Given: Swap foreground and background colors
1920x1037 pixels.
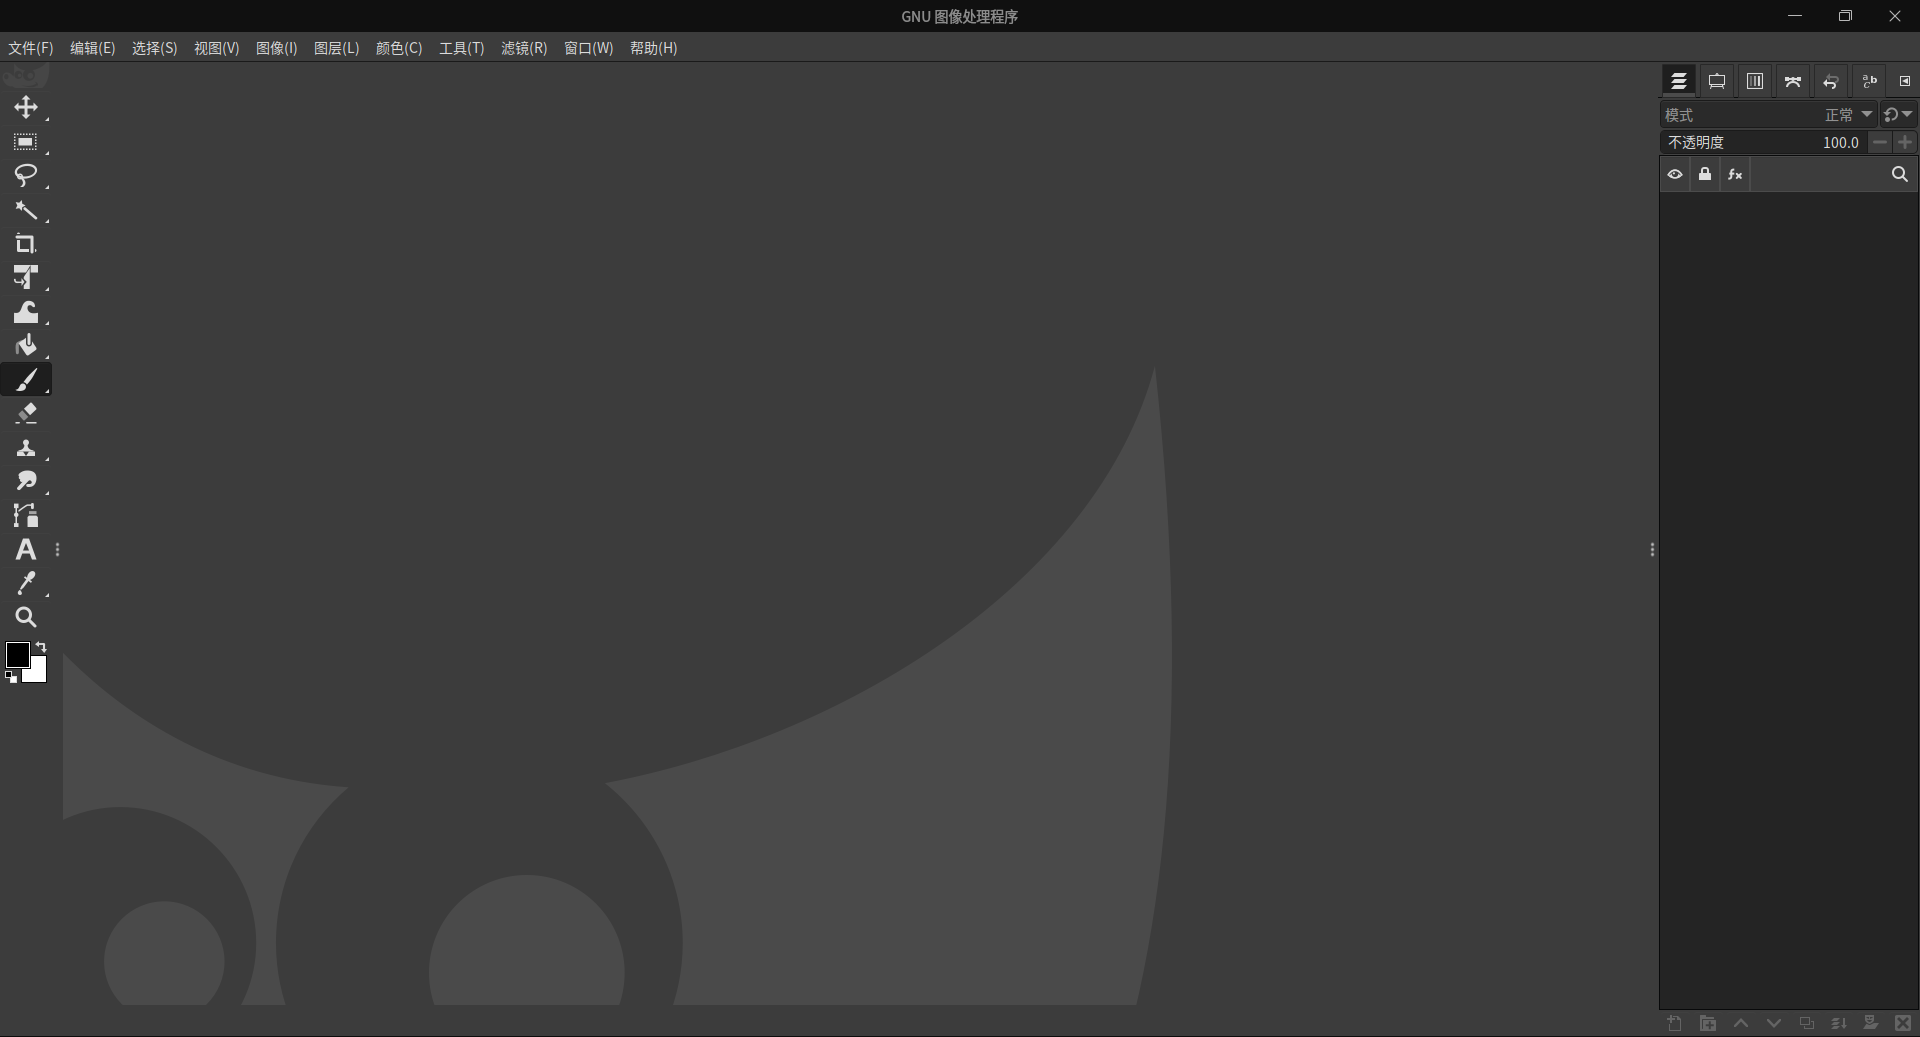Looking at the screenshot, I should 41,647.
